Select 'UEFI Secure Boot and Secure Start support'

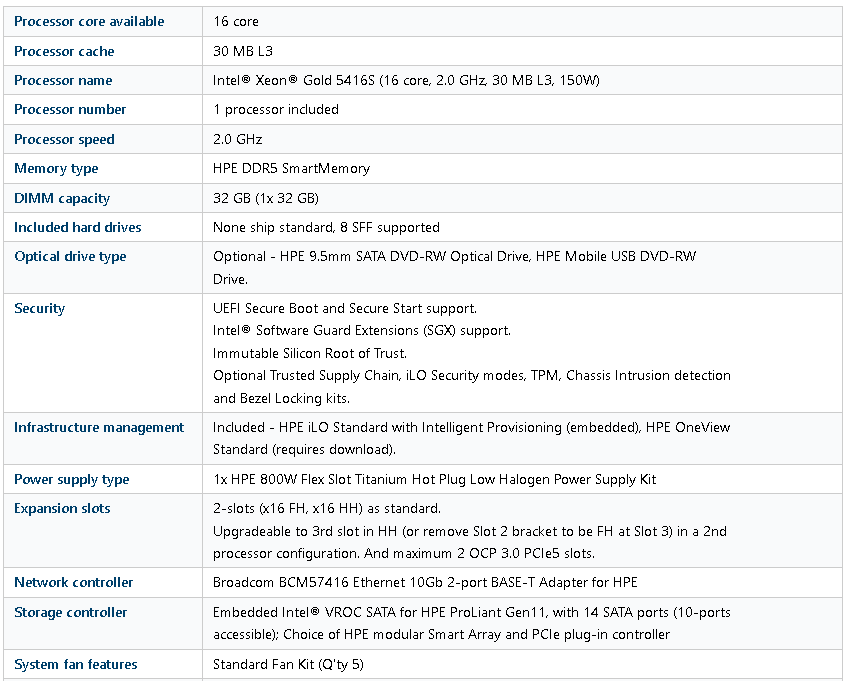pyautogui.click(x=345, y=309)
